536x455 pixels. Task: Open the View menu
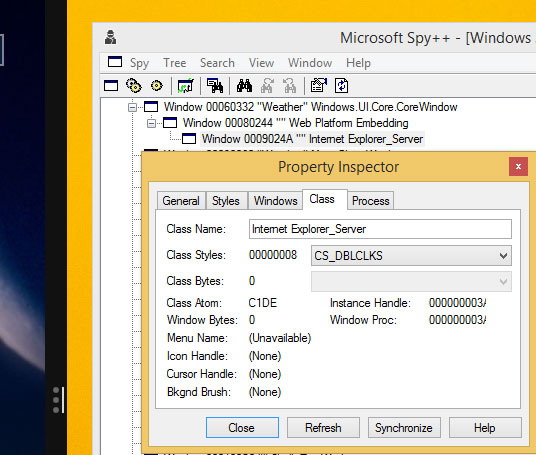click(x=261, y=63)
